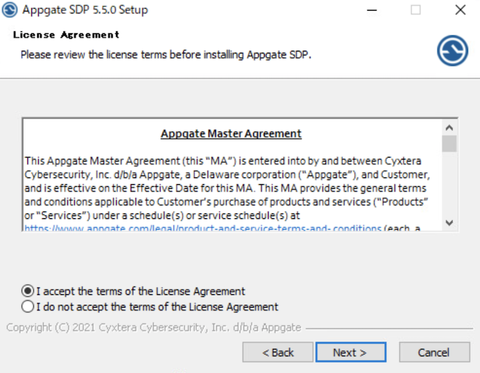The height and width of the screenshot is (373, 480).
Task: Click the review license terms instruction text
Action: click(166, 54)
